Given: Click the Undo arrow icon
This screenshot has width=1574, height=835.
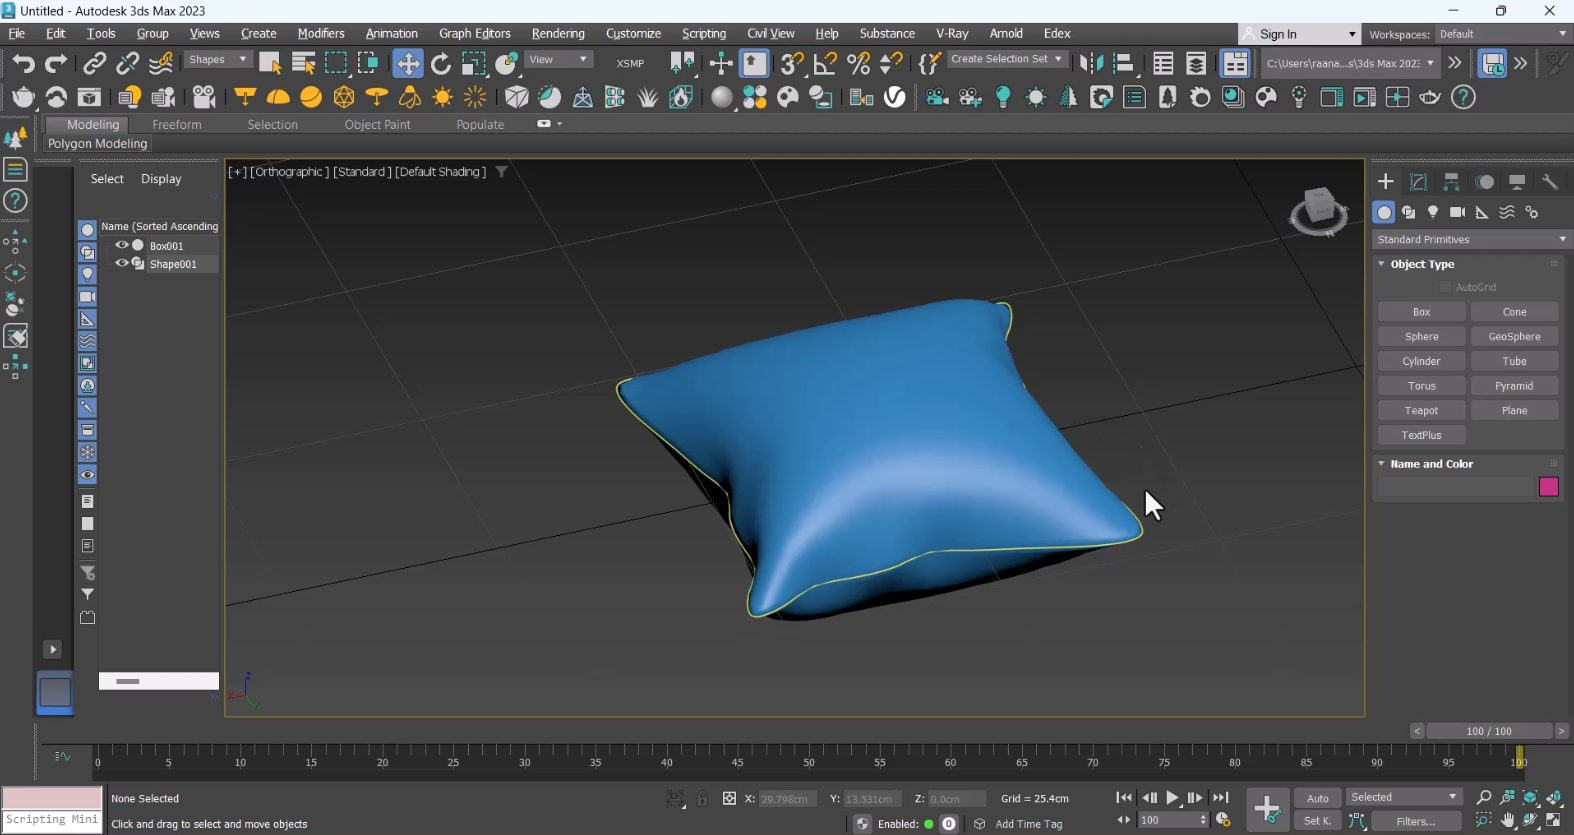Looking at the screenshot, I should (x=23, y=64).
